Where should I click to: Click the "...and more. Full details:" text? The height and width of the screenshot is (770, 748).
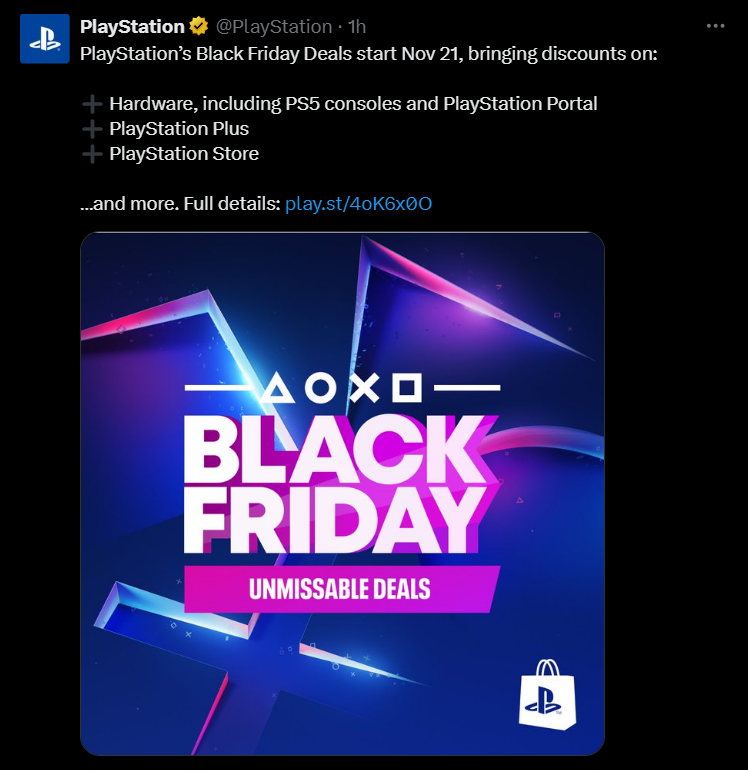pos(180,204)
